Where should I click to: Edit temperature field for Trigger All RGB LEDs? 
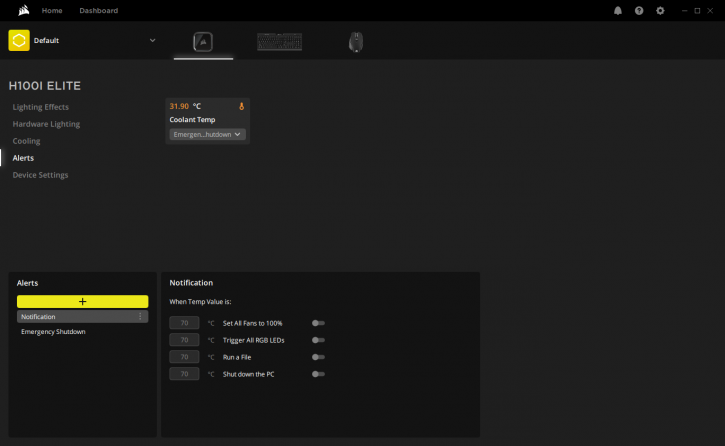(x=184, y=340)
